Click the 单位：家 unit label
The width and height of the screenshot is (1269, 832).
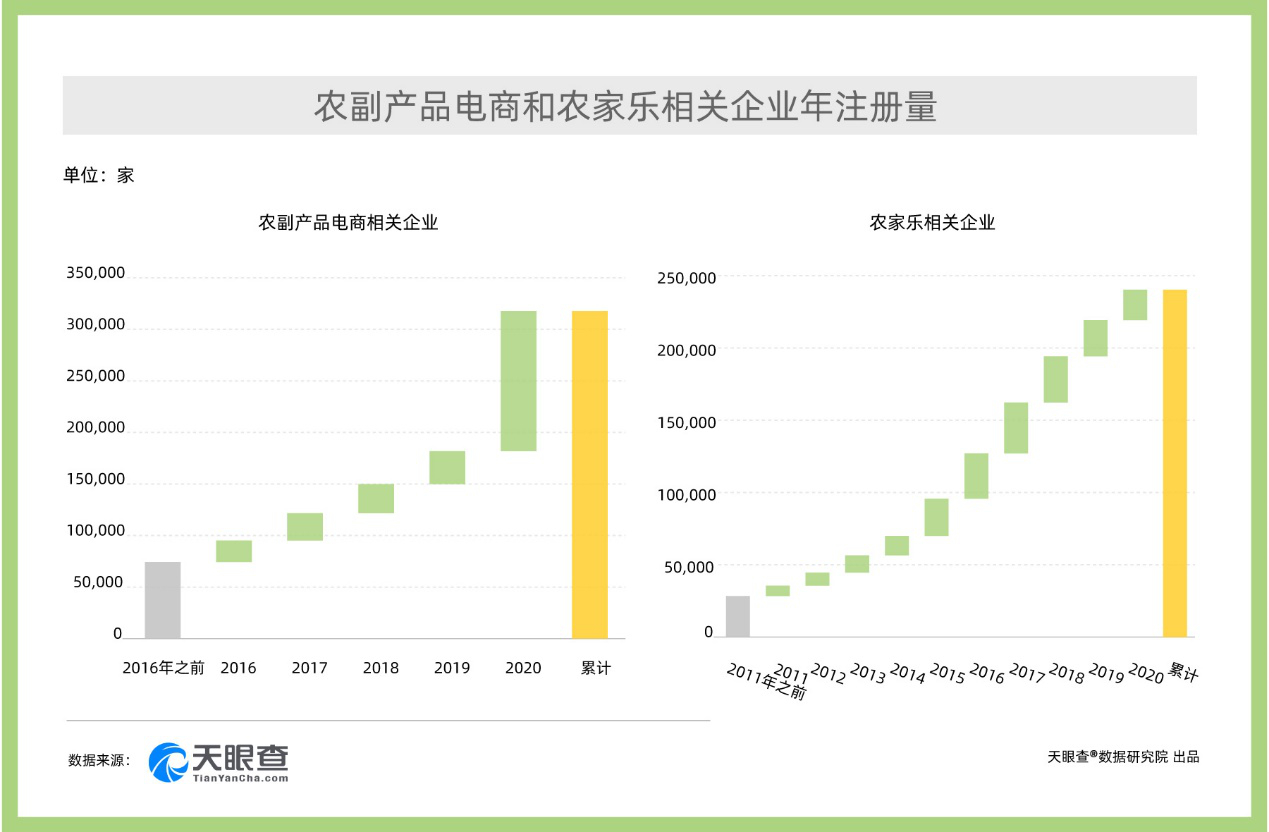pyautogui.click(x=98, y=175)
